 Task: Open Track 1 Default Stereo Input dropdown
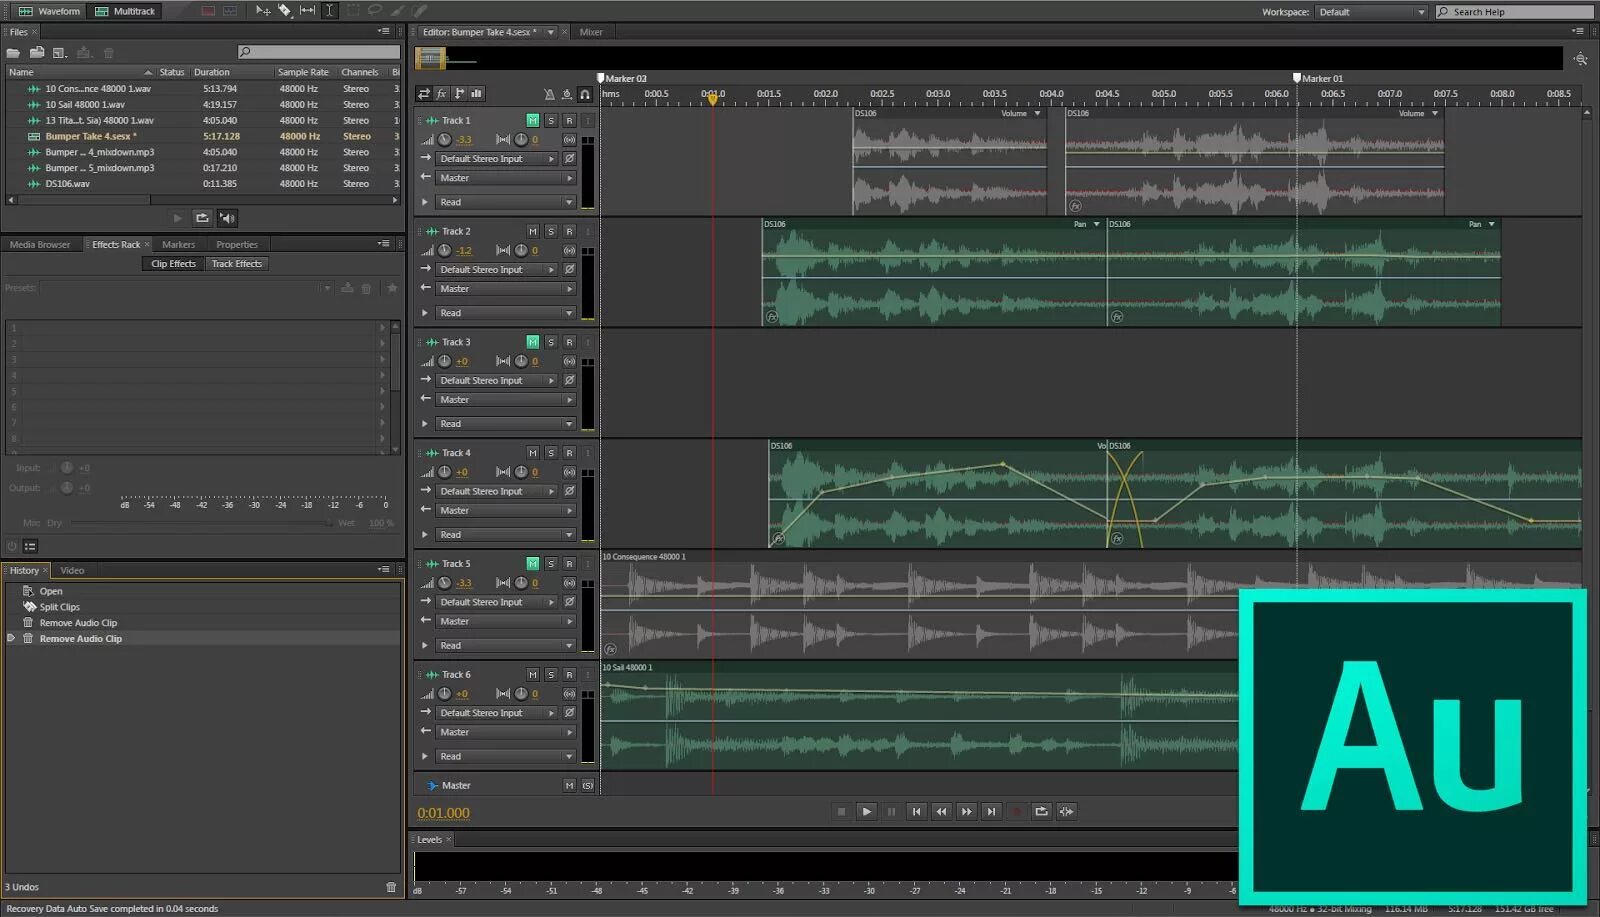[496, 159]
